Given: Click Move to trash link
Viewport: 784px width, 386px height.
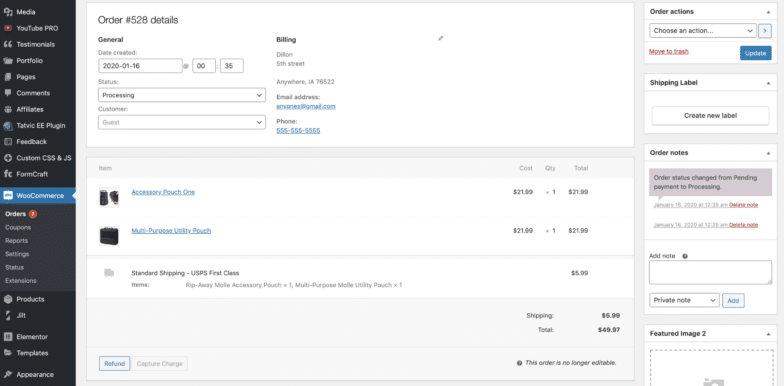Looking at the screenshot, I should point(668,52).
